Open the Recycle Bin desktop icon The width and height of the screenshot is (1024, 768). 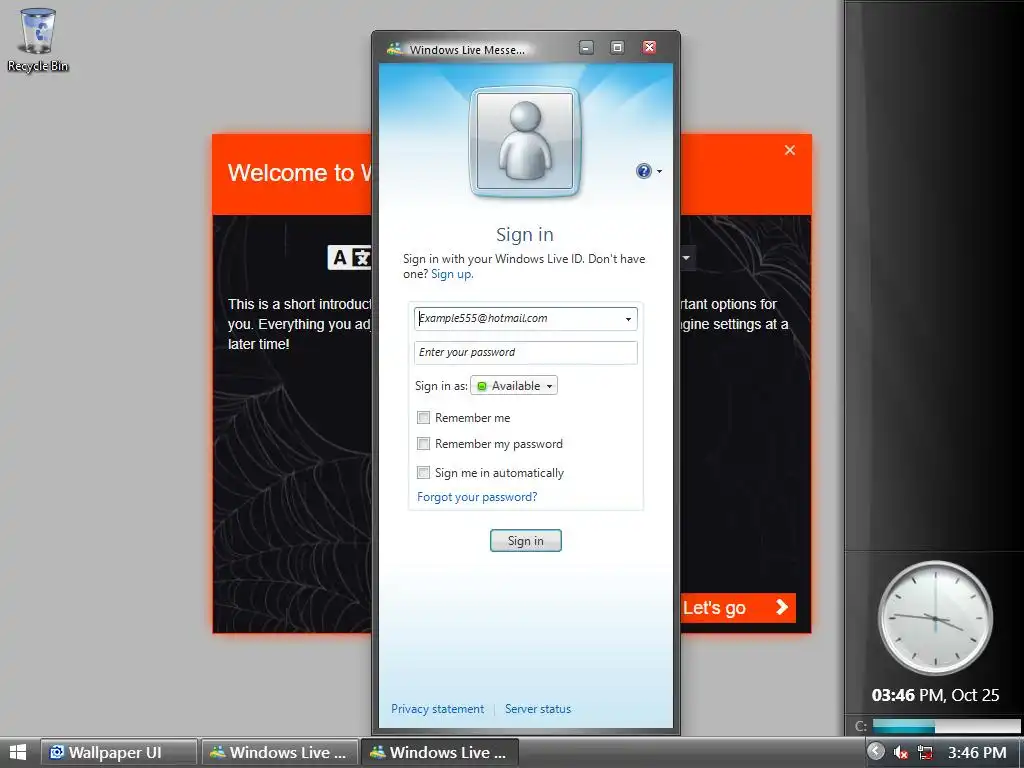[x=38, y=39]
